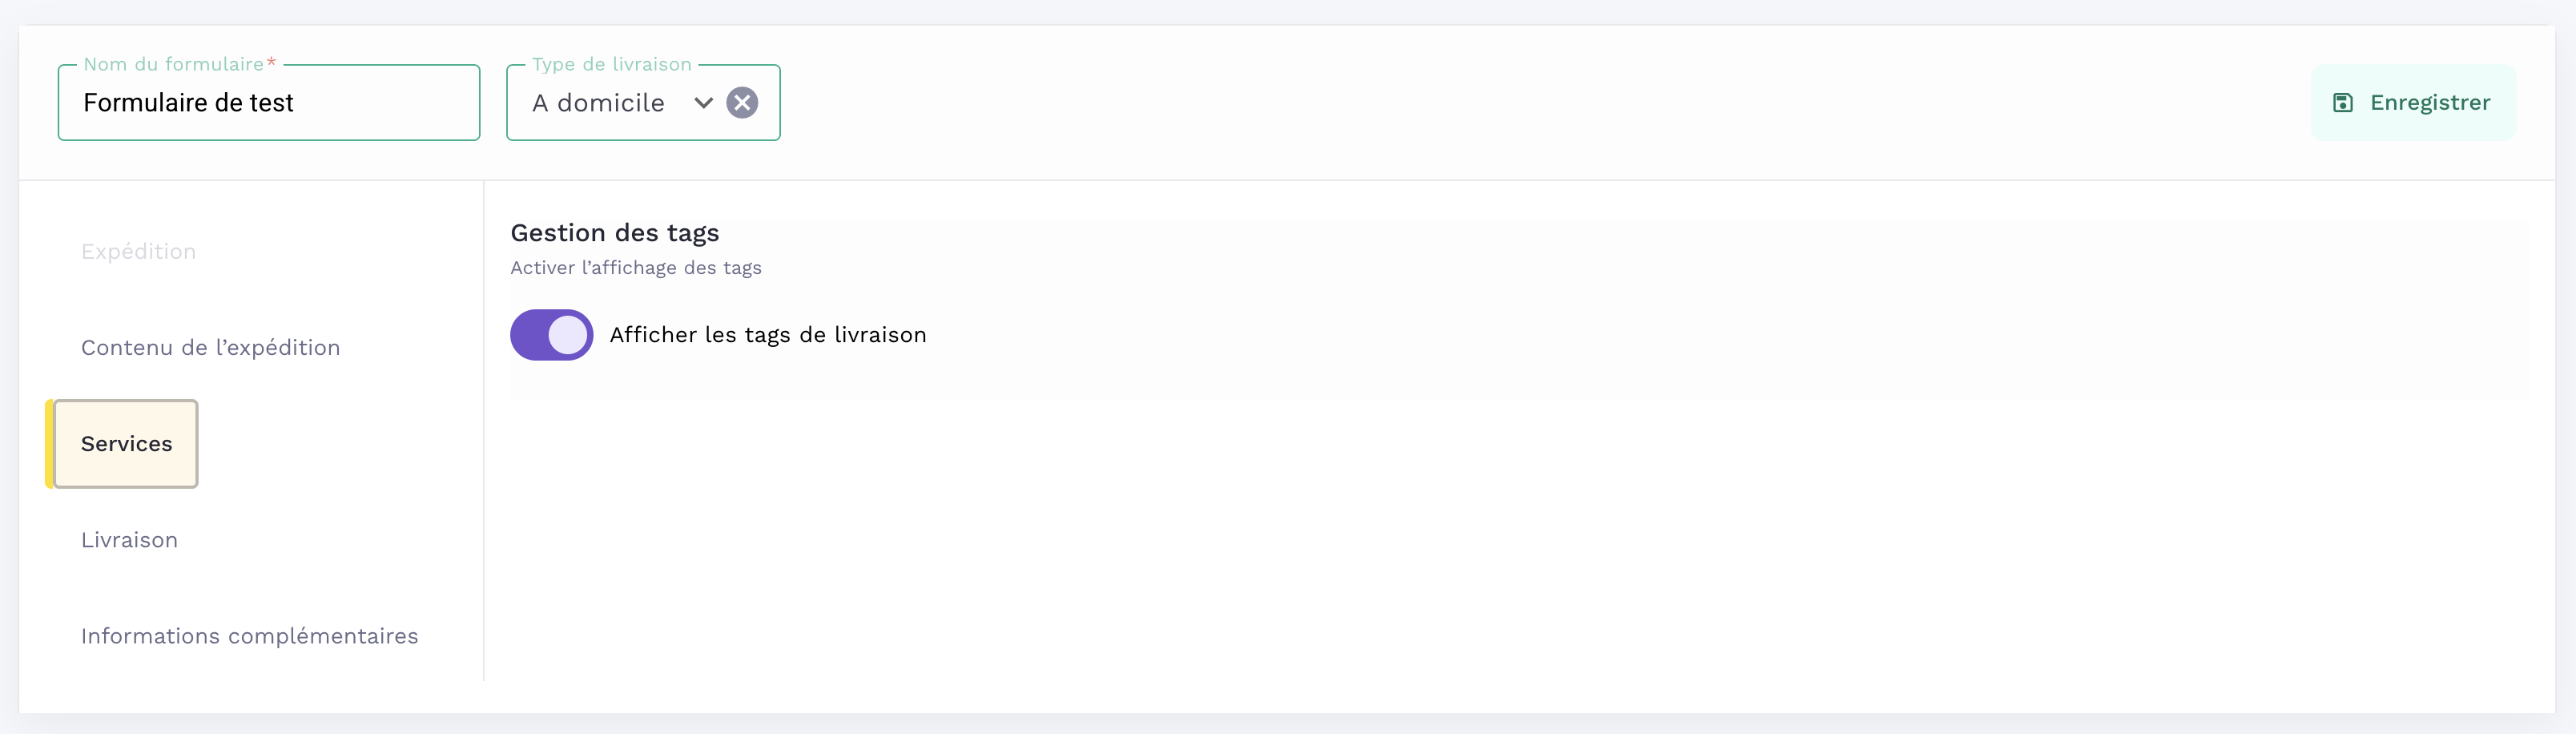Select the text Formulaire de test
Screen dimensions: 2576x734
tap(188, 102)
